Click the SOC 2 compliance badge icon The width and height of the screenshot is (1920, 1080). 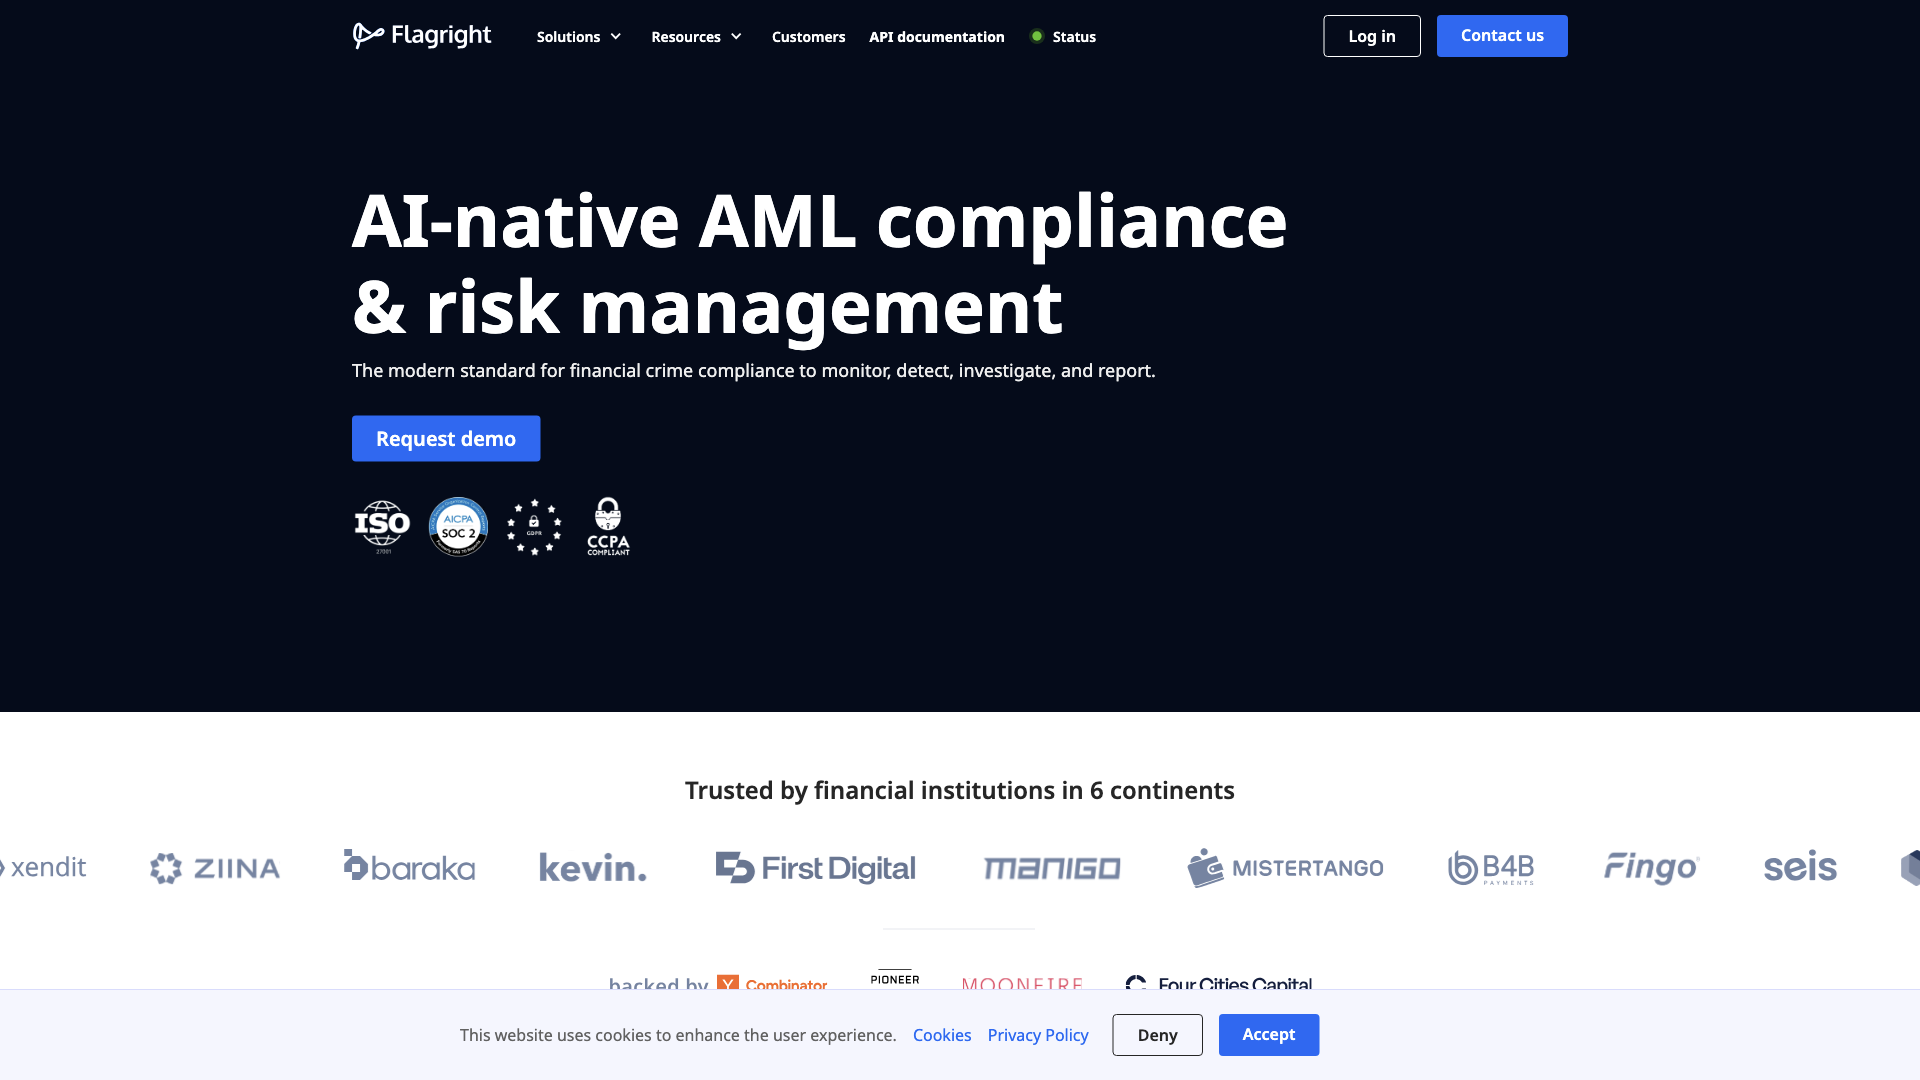[x=458, y=526]
